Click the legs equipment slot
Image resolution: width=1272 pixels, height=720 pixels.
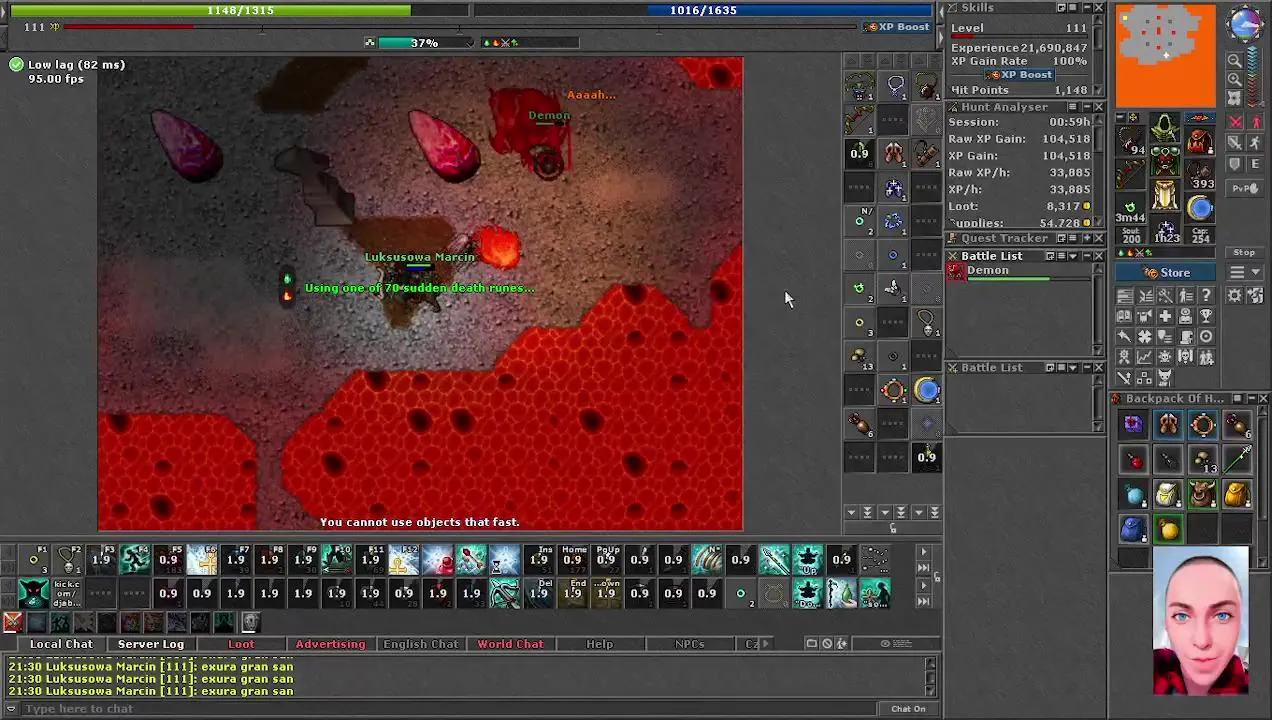pyautogui.click(x=1165, y=195)
